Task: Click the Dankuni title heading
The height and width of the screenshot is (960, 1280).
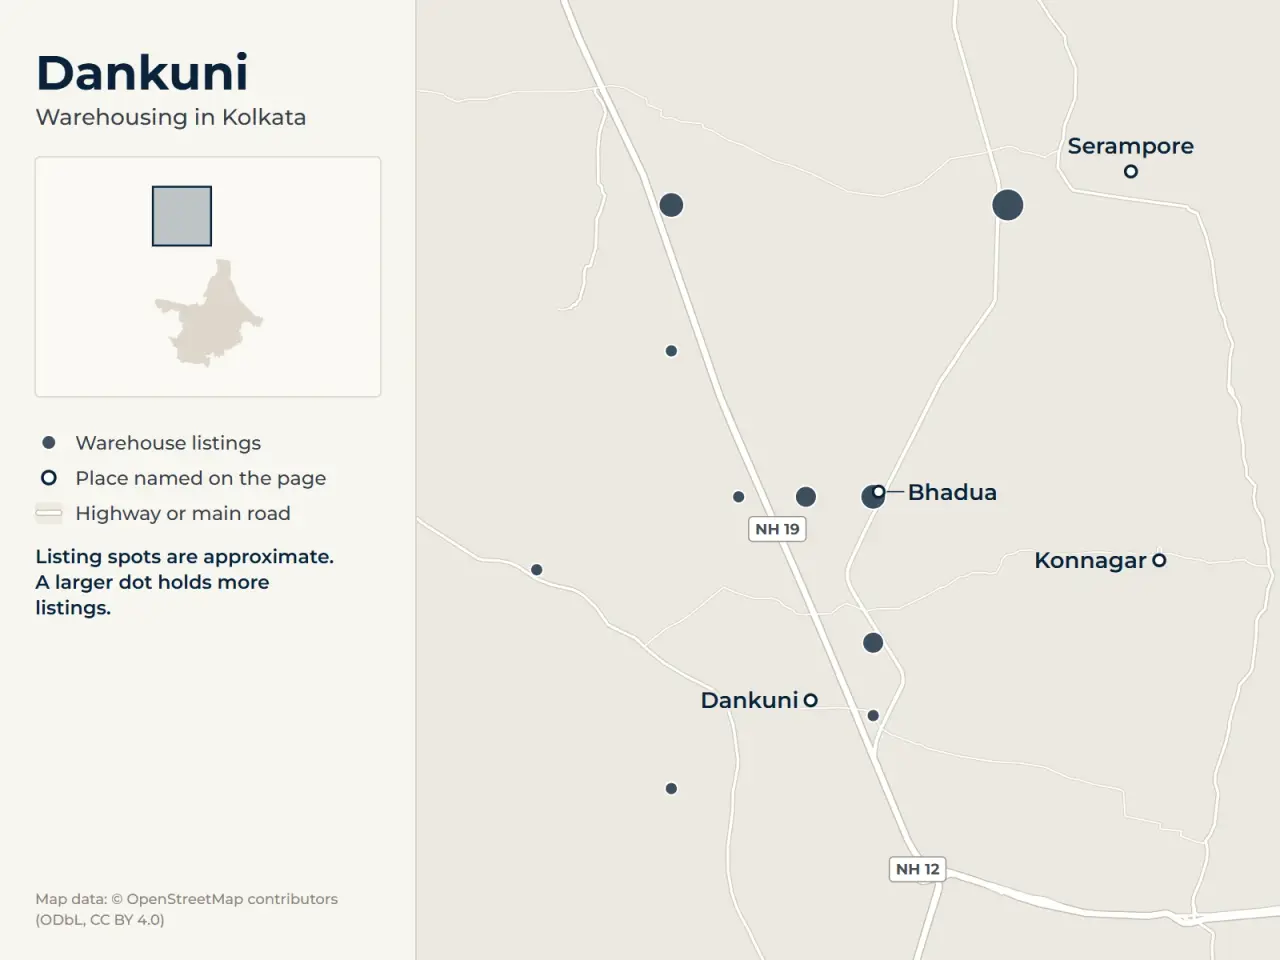Action: point(142,72)
